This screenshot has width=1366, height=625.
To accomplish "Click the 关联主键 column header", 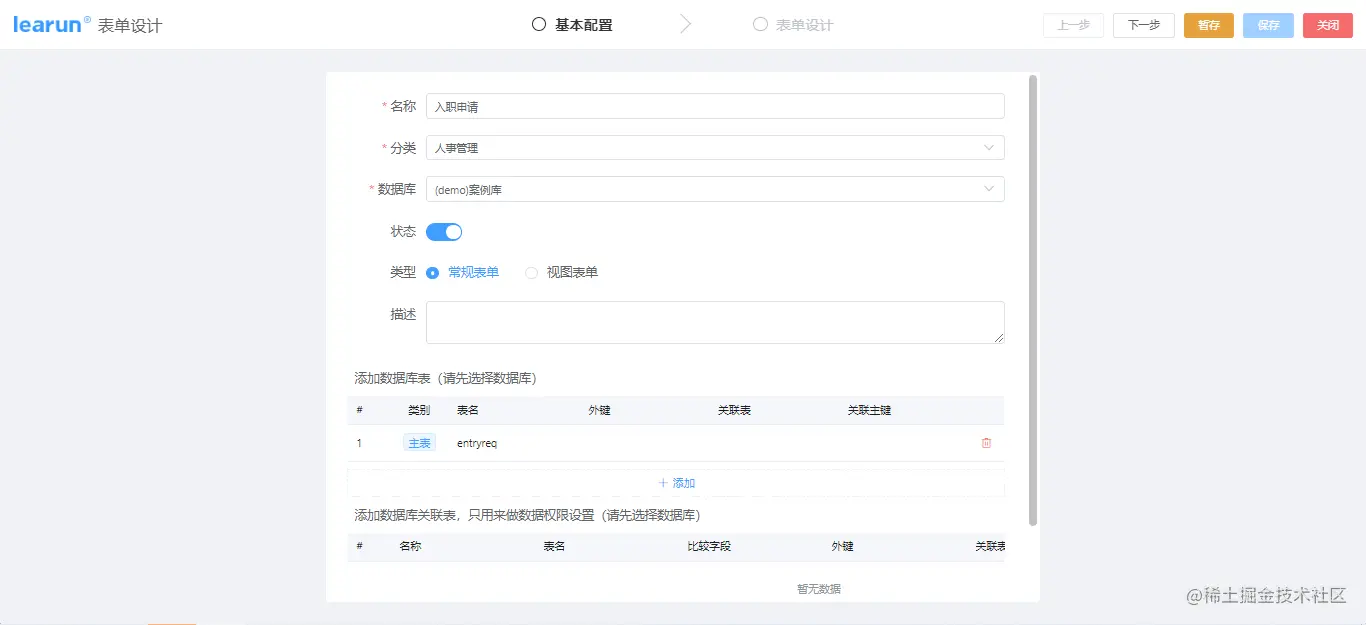I will pyautogui.click(x=869, y=410).
